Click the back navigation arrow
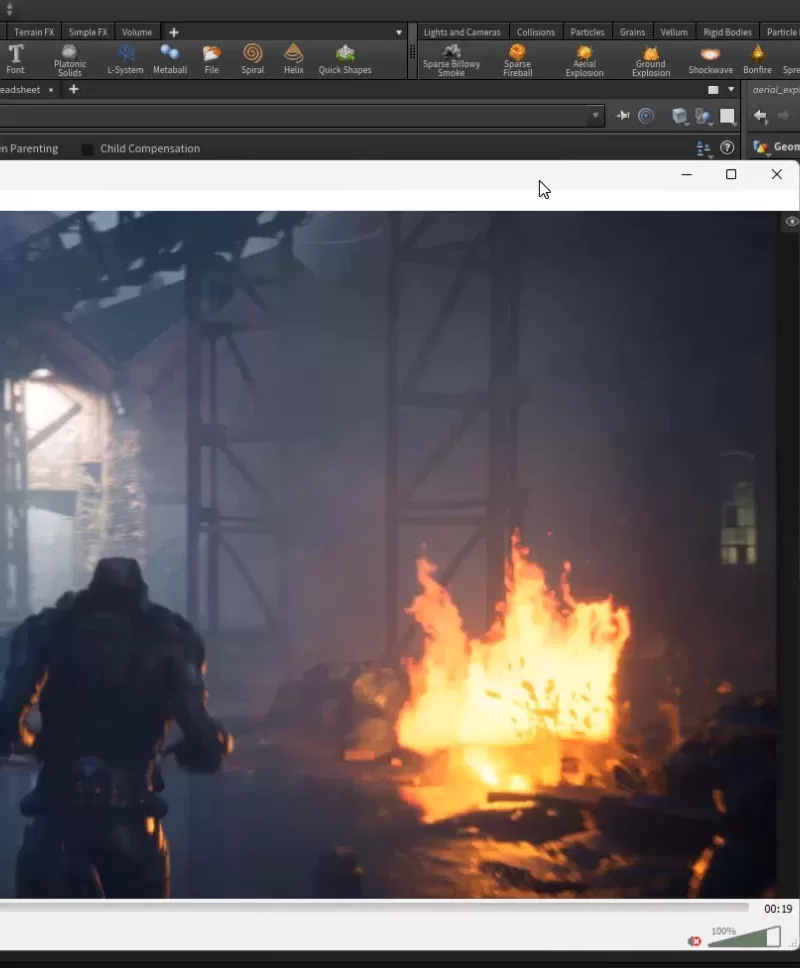 760,115
